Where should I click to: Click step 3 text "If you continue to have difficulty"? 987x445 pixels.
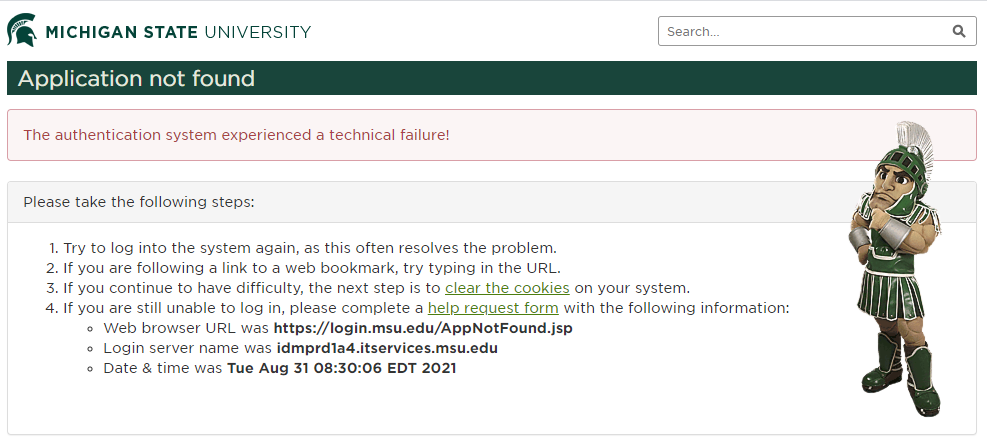pos(200,288)
